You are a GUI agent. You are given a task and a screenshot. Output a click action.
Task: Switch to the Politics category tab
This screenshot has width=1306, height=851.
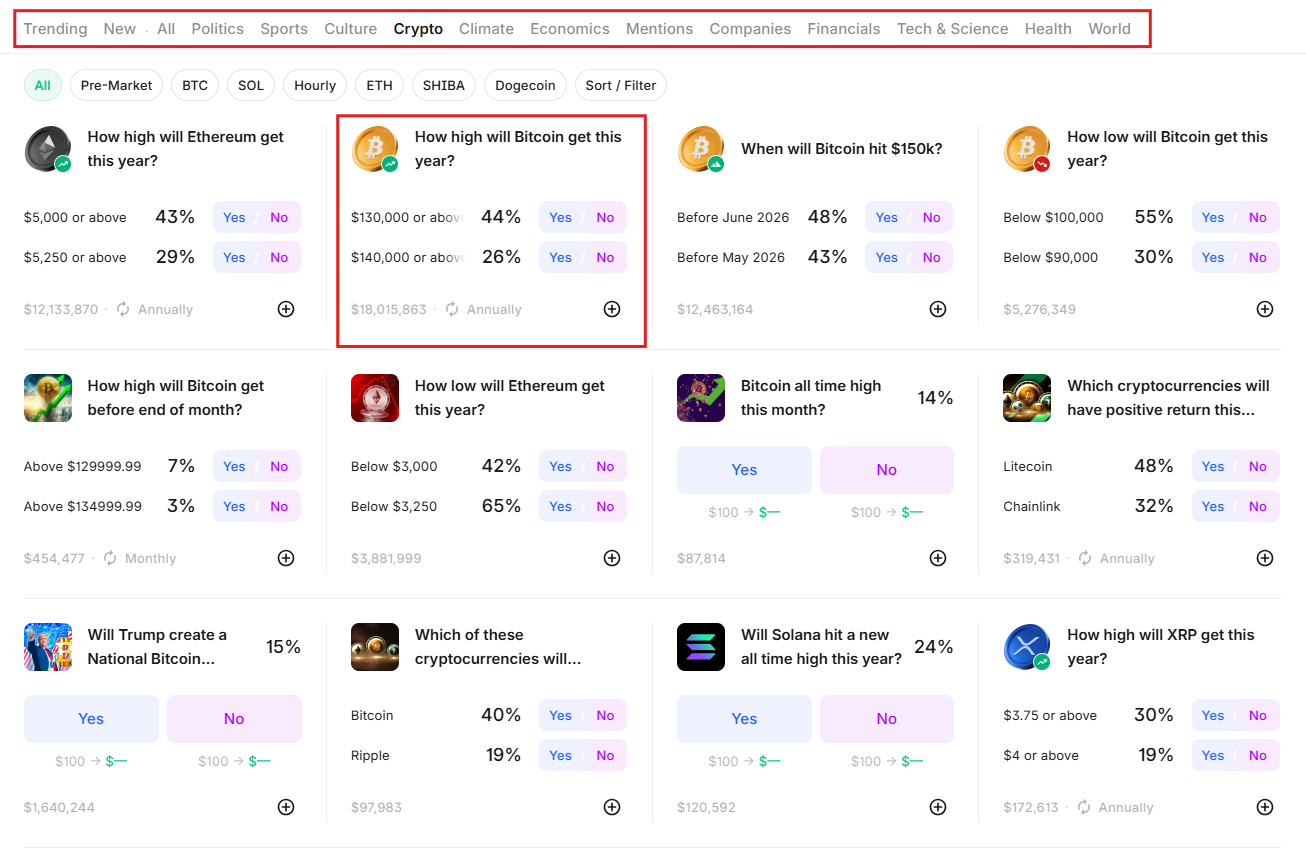(x=217, y=28)
